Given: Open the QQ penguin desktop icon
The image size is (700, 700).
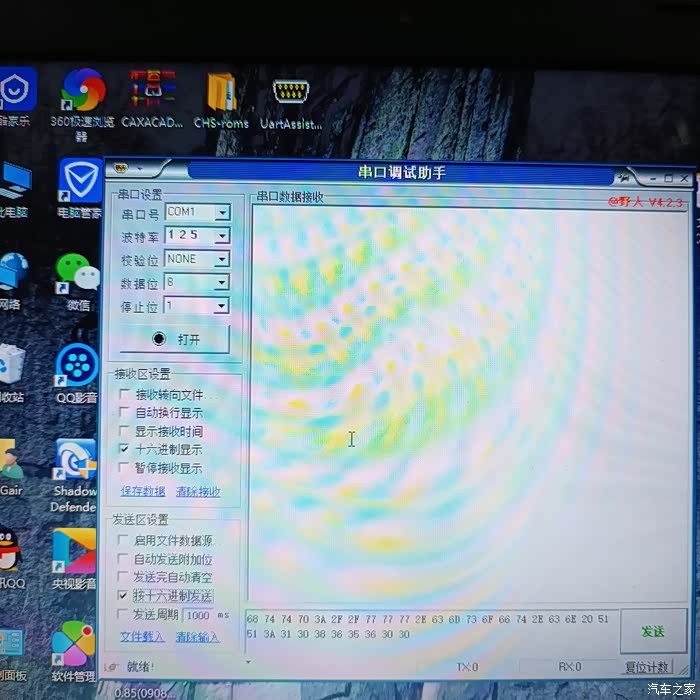Looking at the screenshot, I should tap(9, 550).
